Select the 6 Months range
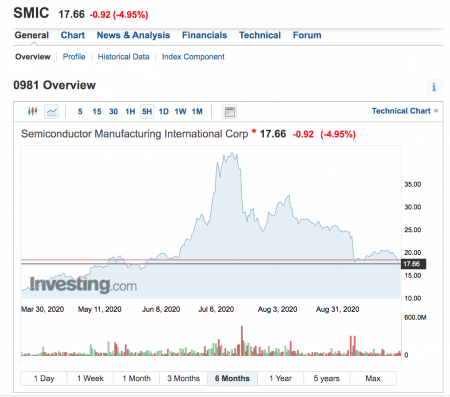The width and height of the screenshot is (450, 397). coord(232,378)
